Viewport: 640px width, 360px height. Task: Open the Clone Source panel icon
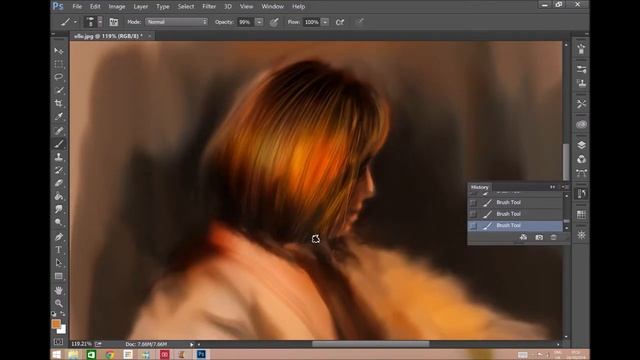pyautogui.click(x=581, y=83)
